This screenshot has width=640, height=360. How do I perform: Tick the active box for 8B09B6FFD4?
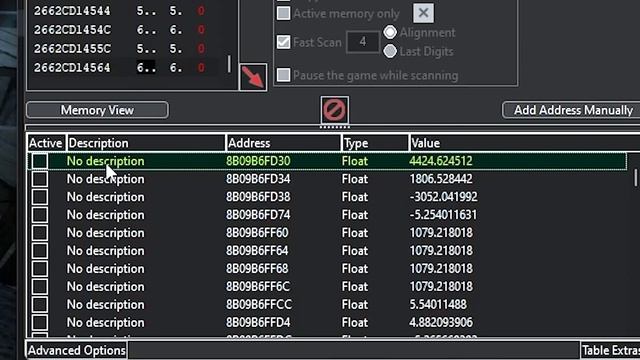click(40, 322)
